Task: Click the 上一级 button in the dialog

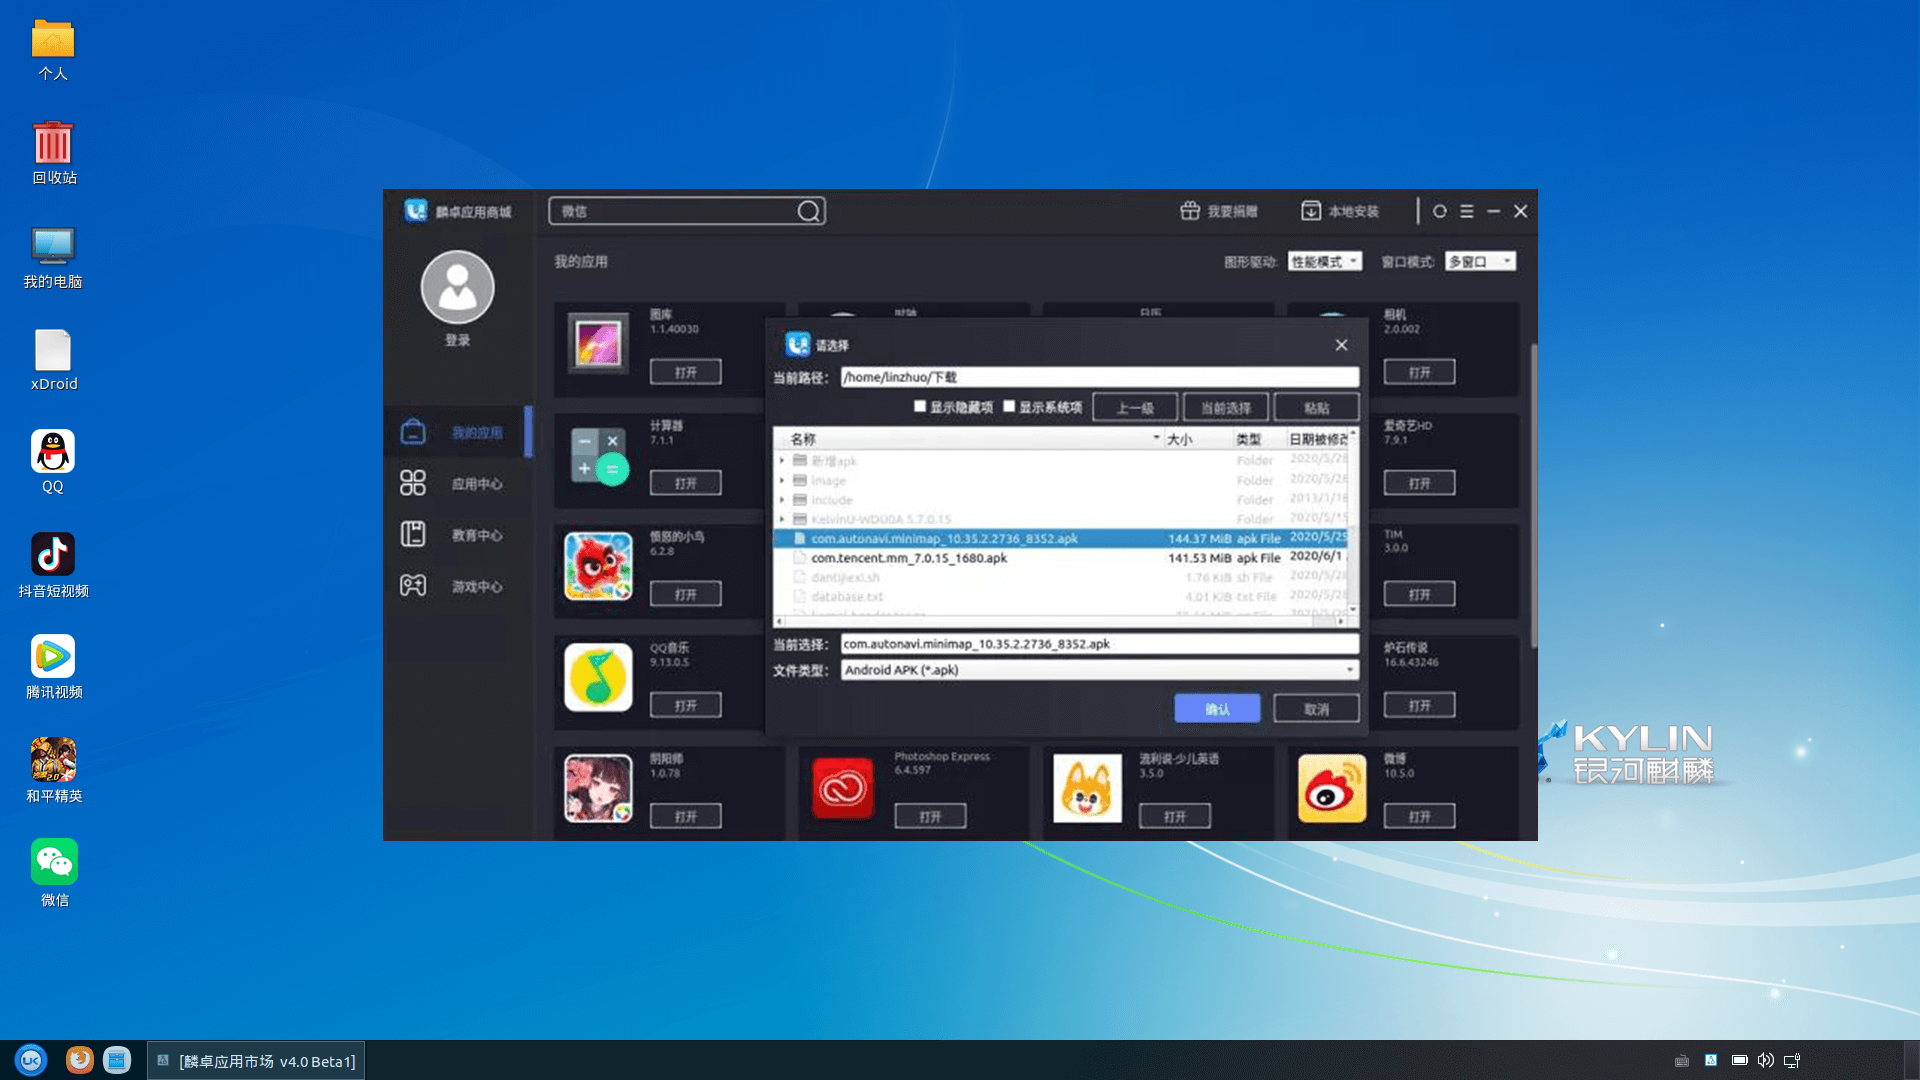Action: coord(1135,408)
